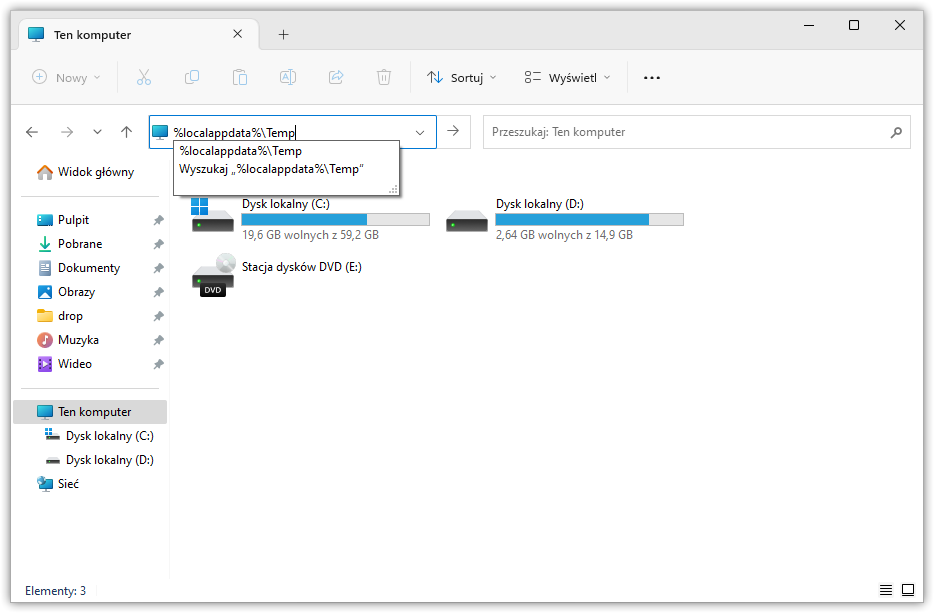Screen dimensions: 934x613
Task: Unpin Obrazy using its pin icon
Action: (158, 293)
